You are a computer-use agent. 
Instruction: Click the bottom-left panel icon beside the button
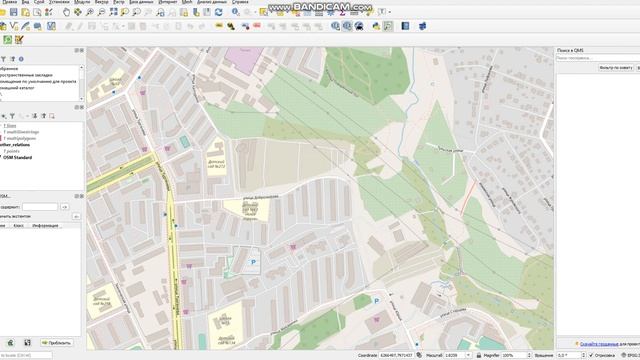(27, 343)
